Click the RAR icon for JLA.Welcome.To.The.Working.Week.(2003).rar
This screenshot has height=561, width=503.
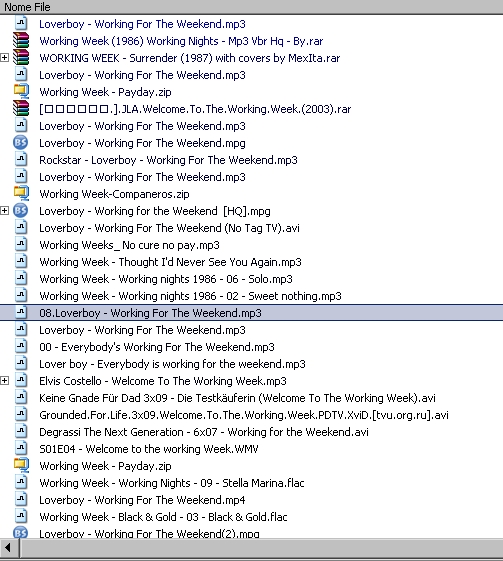pyautogui.click(x=21, y=109)
